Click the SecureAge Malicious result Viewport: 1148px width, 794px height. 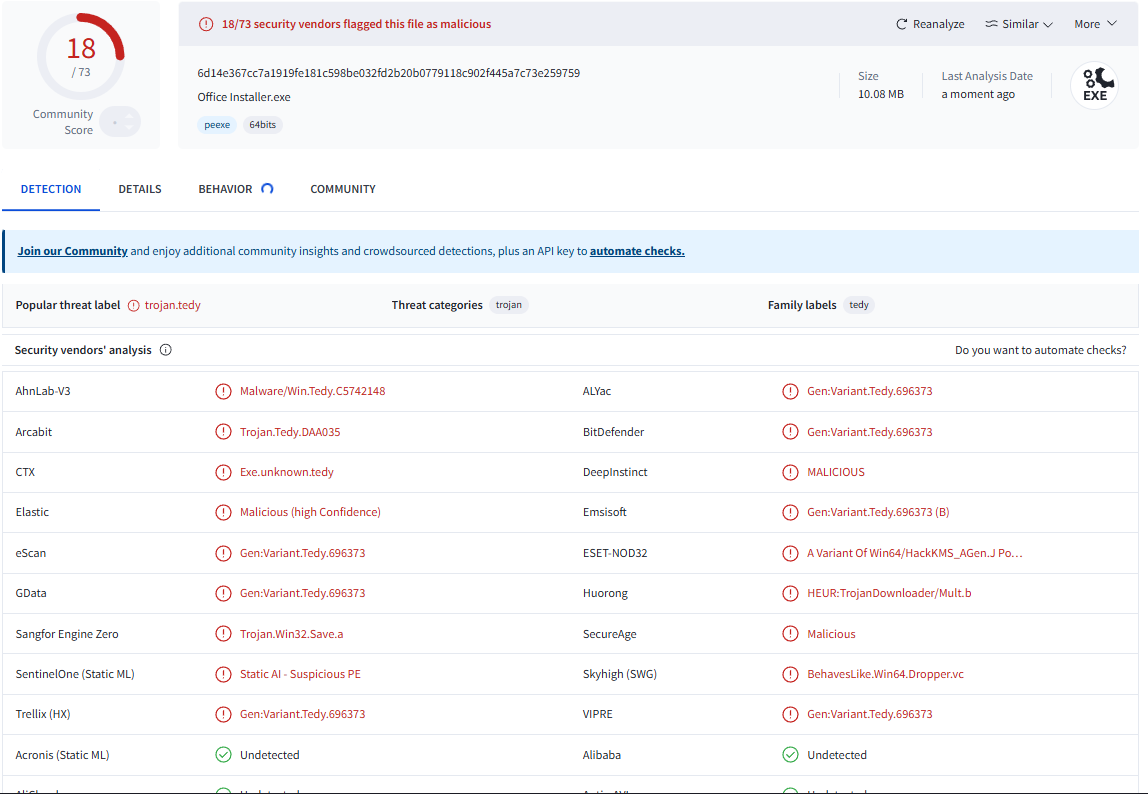pos(831,634)
